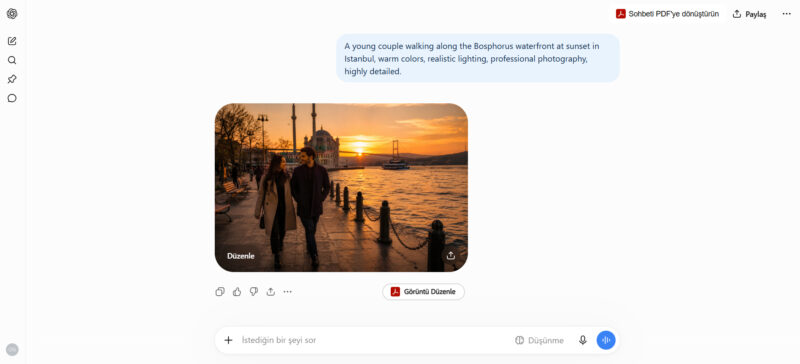Click Düzenle on the generated image
Image resolution: width=800 pixels, height=364 pixels.
point(240,256)
